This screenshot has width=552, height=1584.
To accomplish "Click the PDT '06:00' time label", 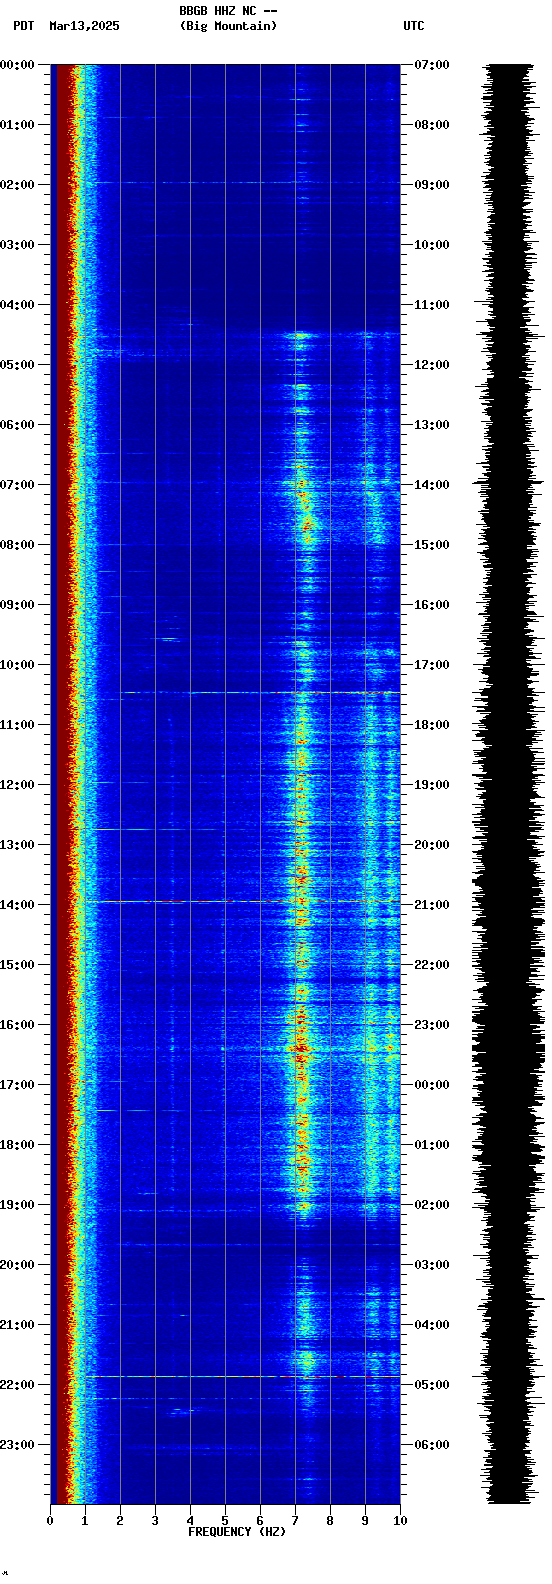I will click(17, 425).
